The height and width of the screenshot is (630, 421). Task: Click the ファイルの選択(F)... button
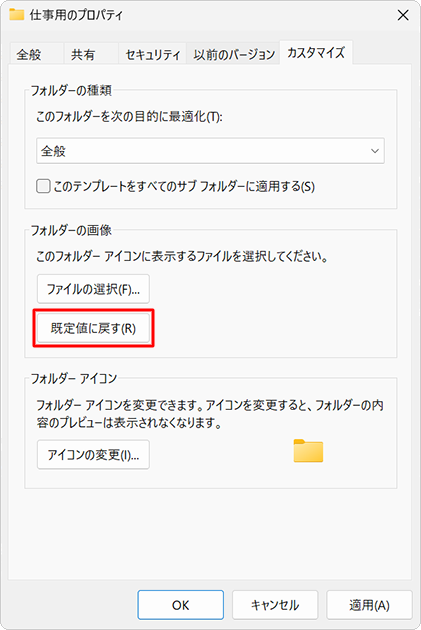click(93, 288)
